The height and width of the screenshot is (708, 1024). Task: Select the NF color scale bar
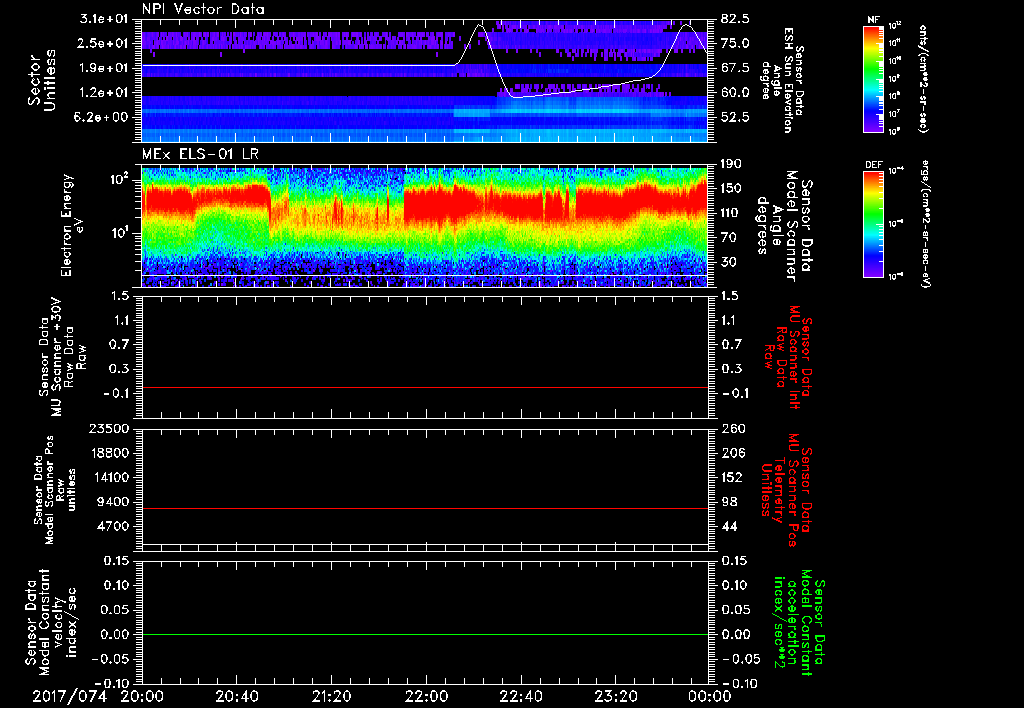click(875, 79)
